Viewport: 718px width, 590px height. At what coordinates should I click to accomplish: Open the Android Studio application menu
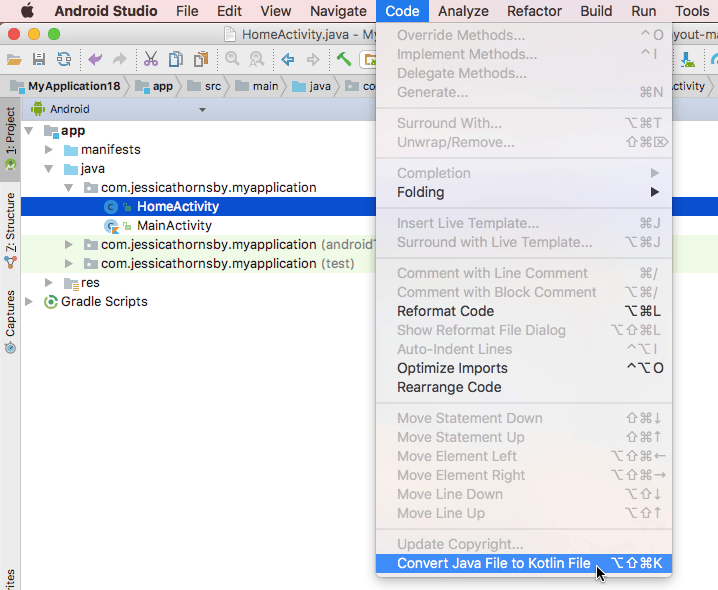pyautogui.click(x=106, y=11)
